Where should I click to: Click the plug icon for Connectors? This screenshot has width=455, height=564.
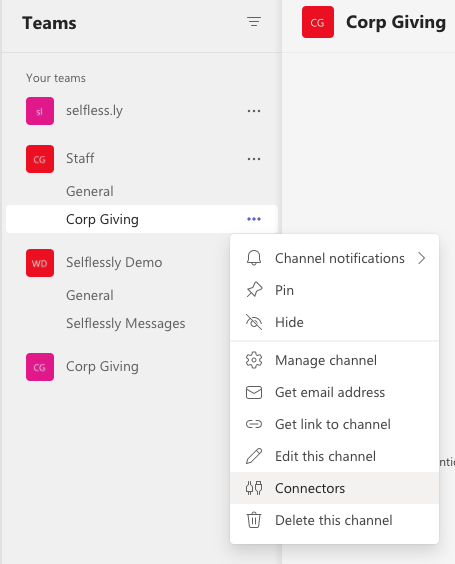(254, 488)
